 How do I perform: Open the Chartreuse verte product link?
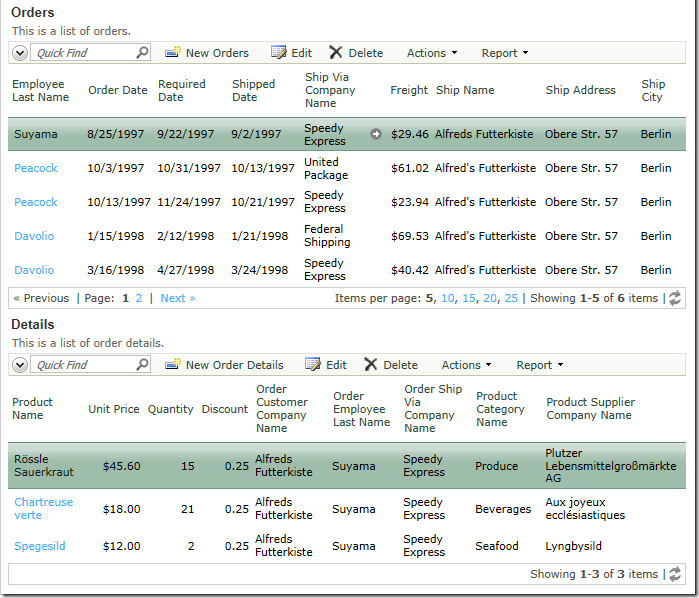(43, 508)
